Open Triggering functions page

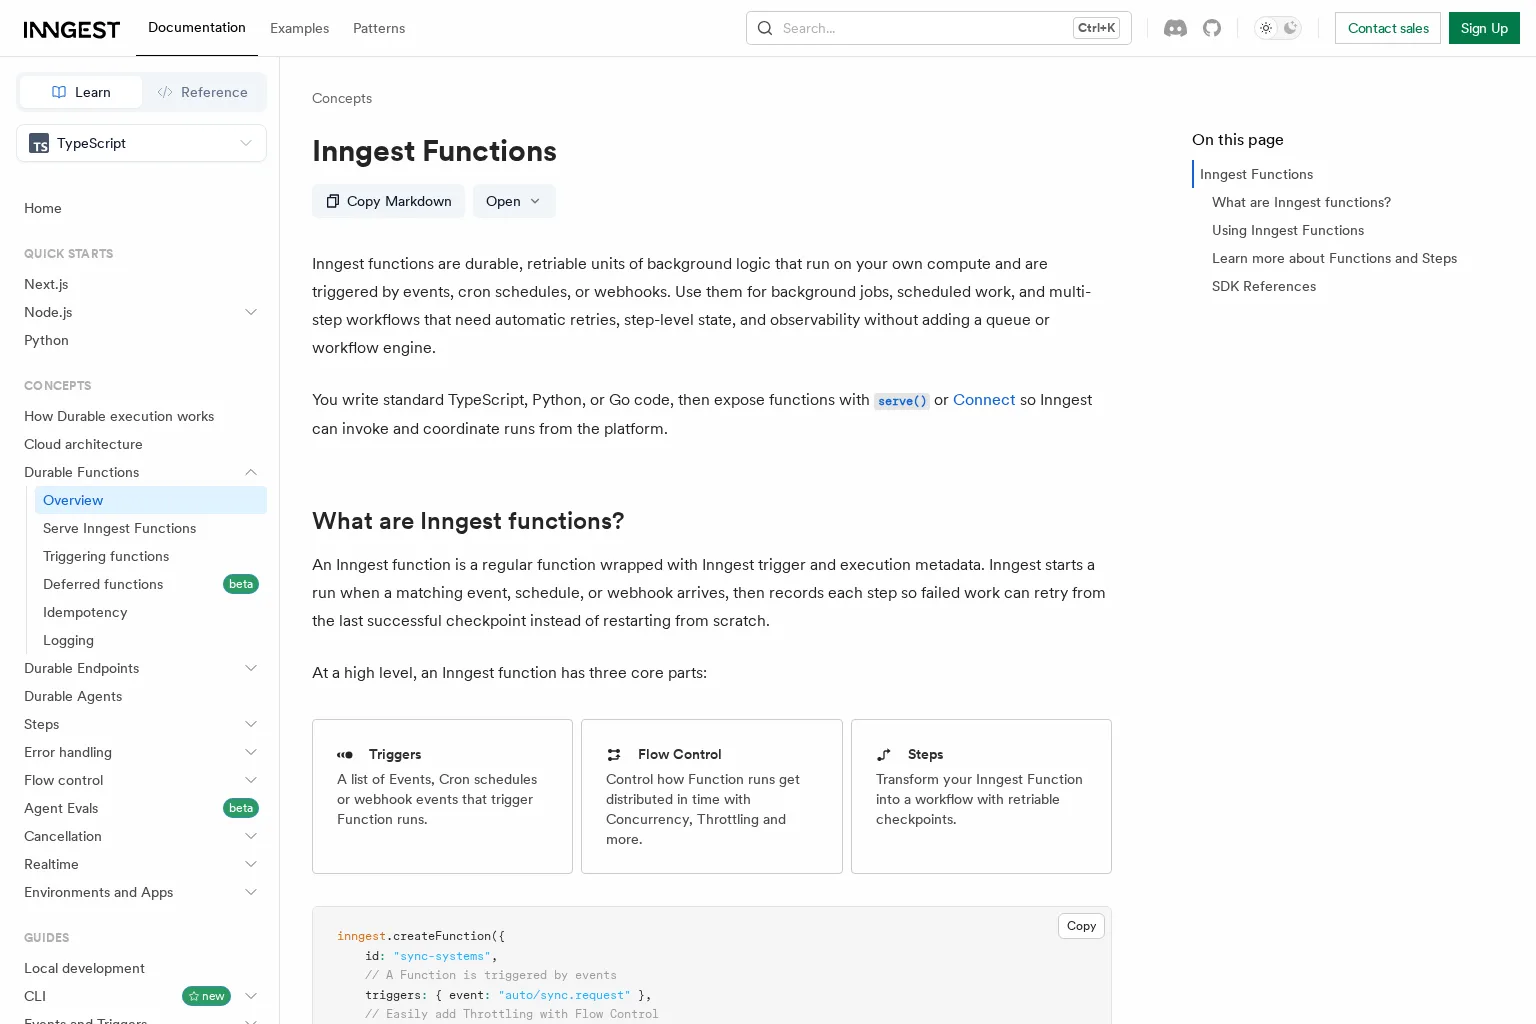click(106, 556)
